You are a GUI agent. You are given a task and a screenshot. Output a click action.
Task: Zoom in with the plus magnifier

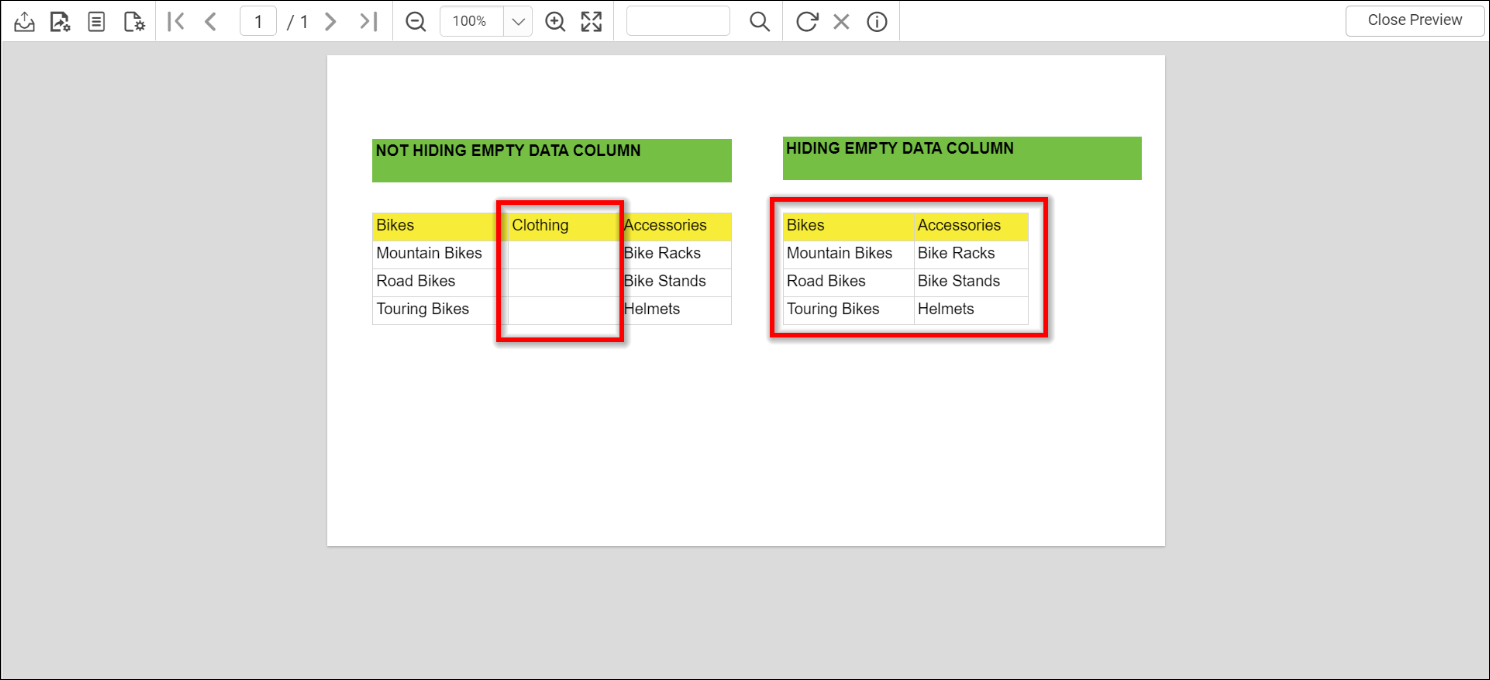coord(555,21)
